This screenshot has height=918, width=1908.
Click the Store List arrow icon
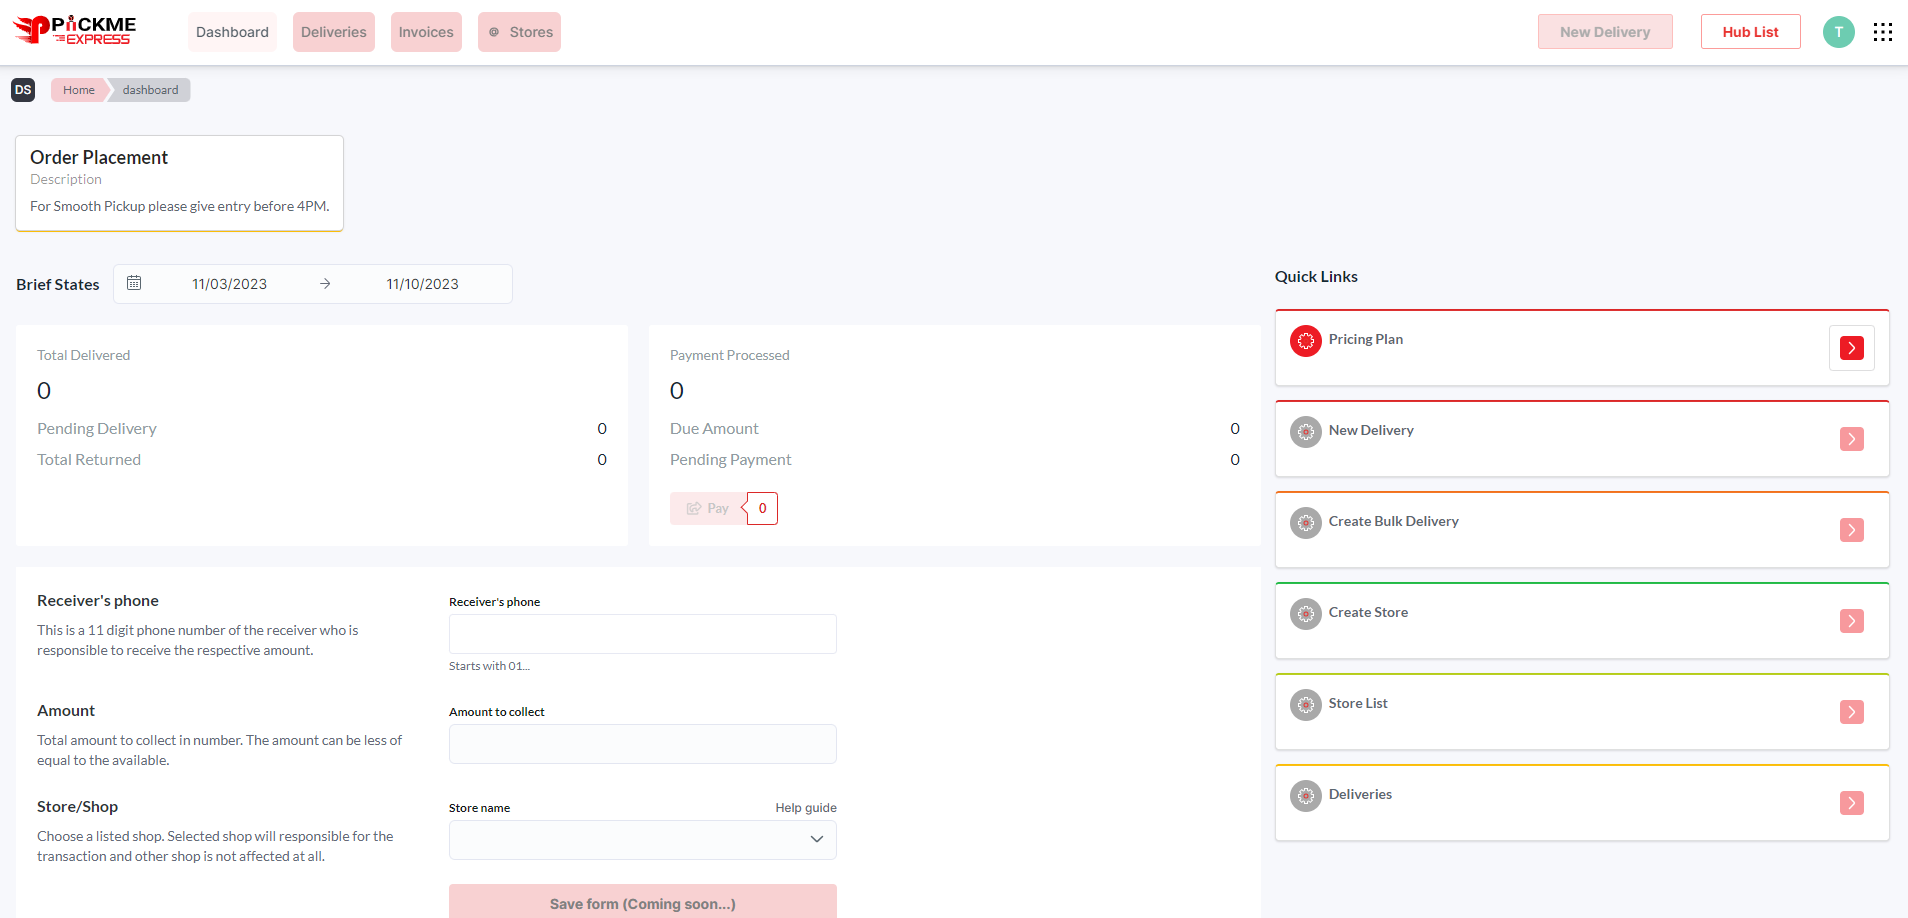[1851, 712]
